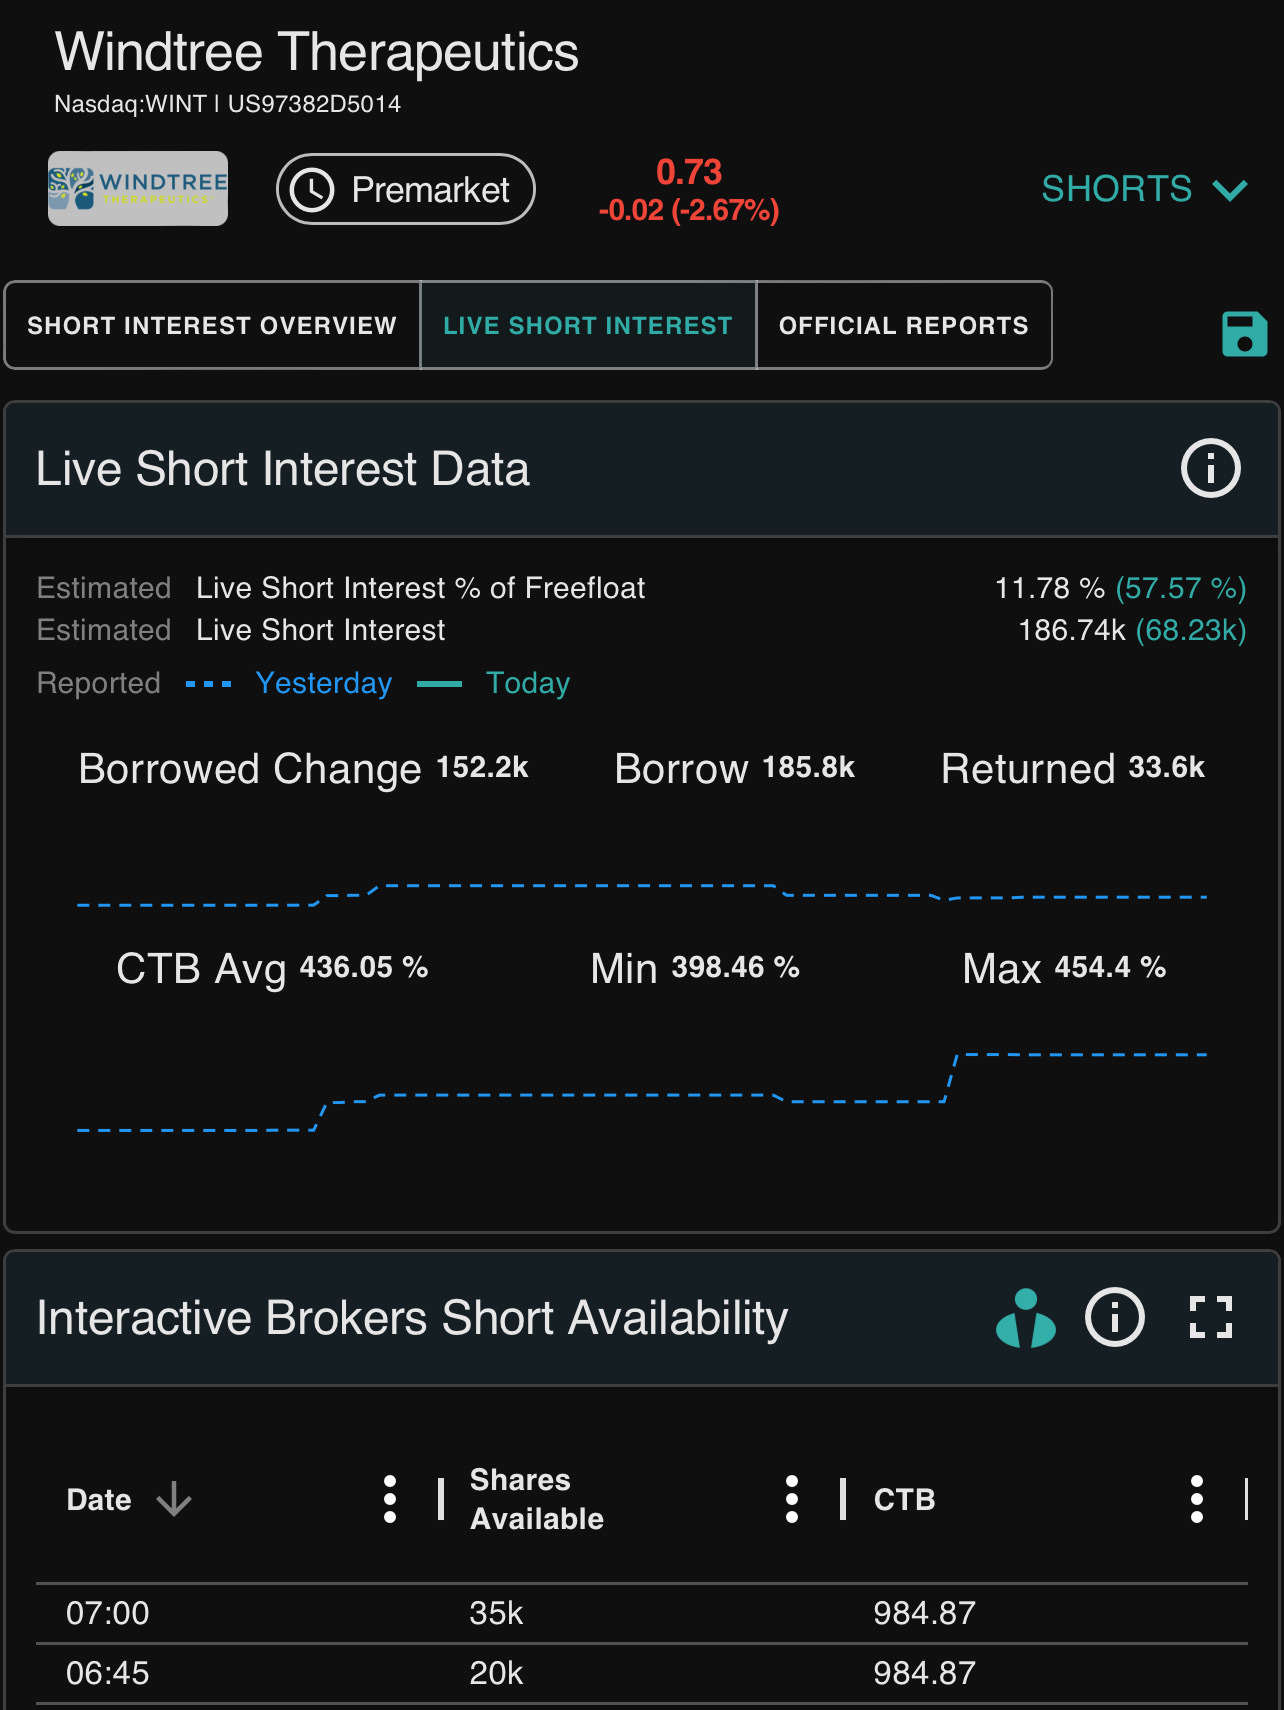
Task: Open info for Live Short Interest Data
Action: pyautogui.click(x=1210, y=468)
